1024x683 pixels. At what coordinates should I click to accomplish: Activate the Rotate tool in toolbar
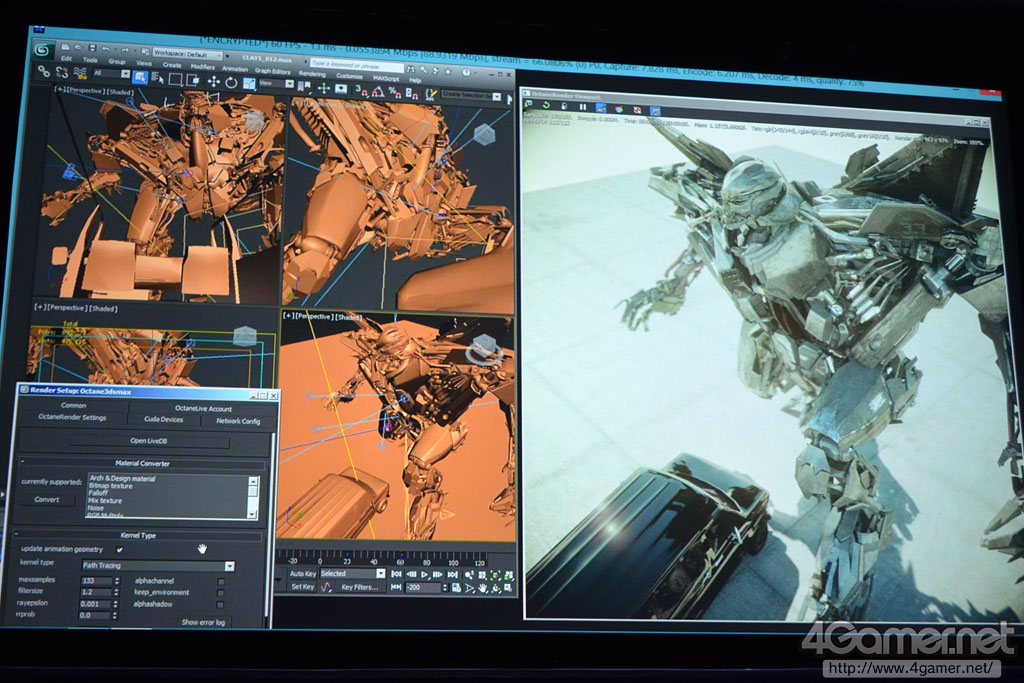231,80
